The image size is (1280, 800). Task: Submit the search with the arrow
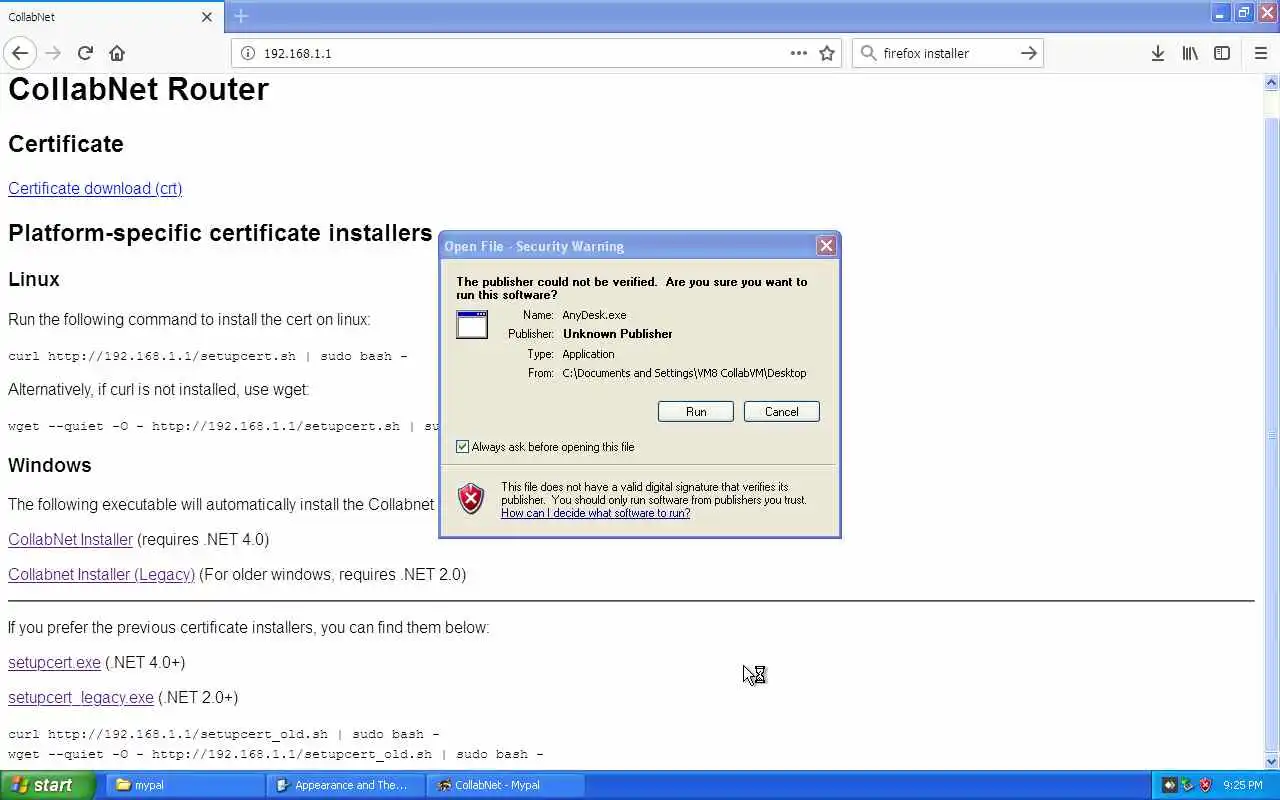[1029, 53]
